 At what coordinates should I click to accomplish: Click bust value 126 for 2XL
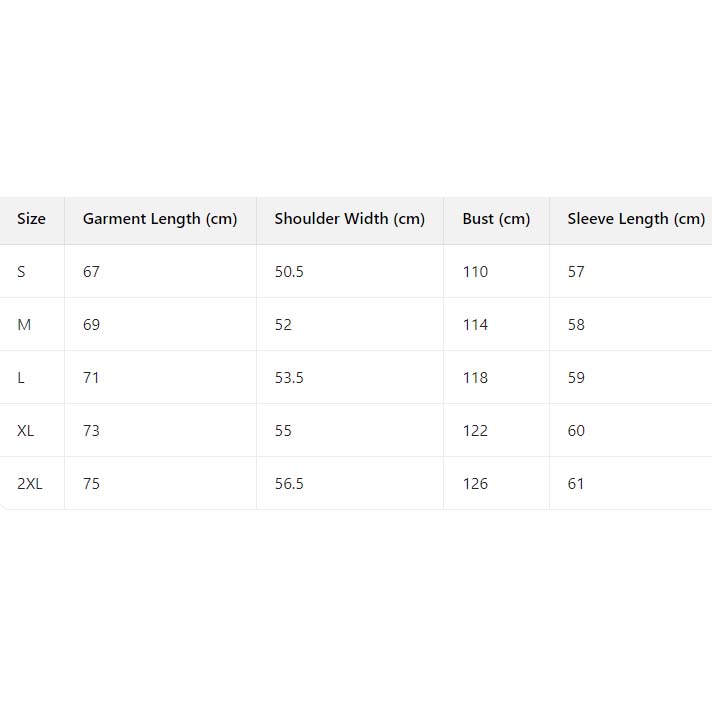[x=475, y=484]
